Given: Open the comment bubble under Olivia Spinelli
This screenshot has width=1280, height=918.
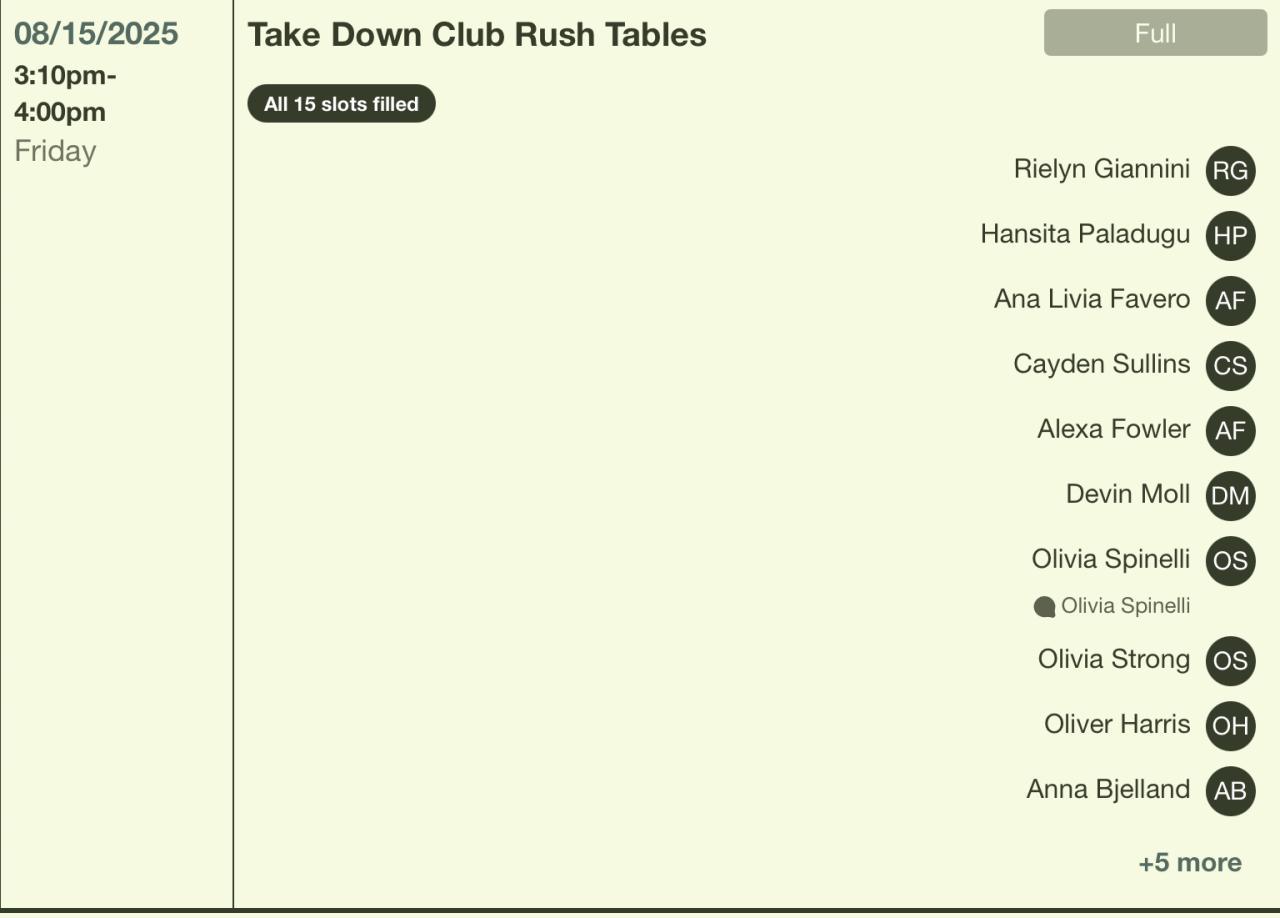Looking at the screenshot, I should point(1044,607).
